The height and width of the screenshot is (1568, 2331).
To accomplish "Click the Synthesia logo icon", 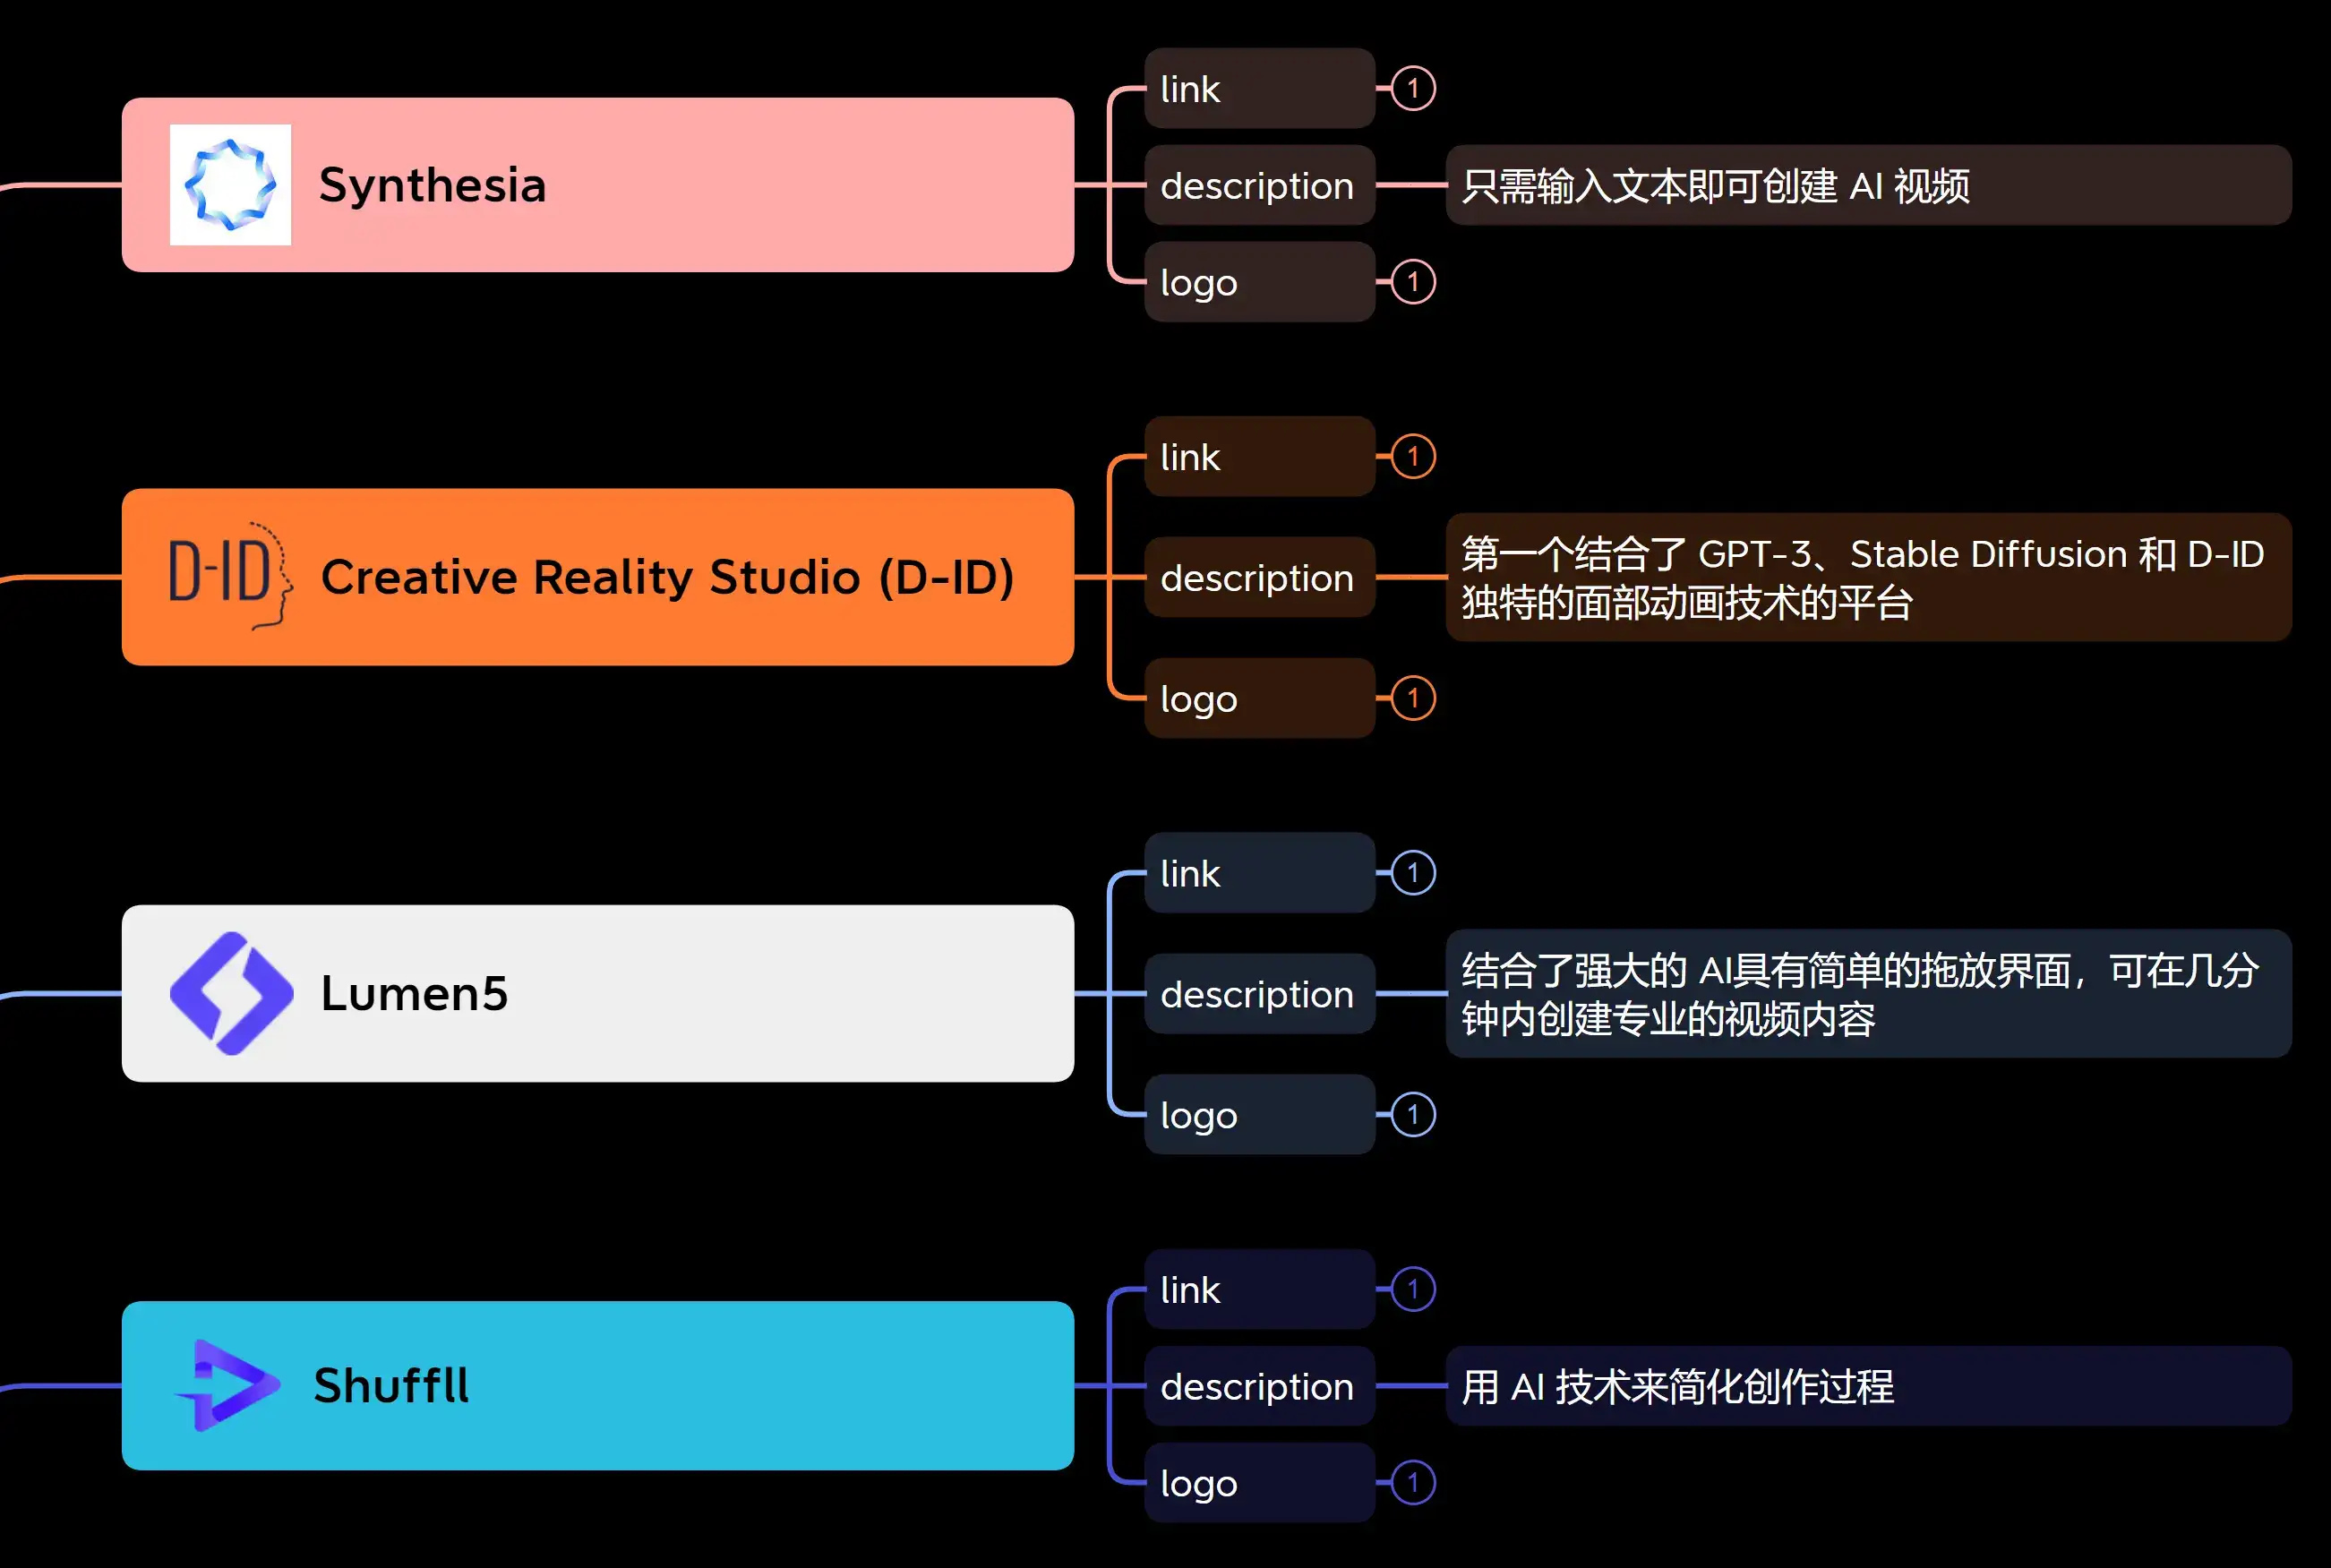I will pyautogui.click(x=230, y=185).
